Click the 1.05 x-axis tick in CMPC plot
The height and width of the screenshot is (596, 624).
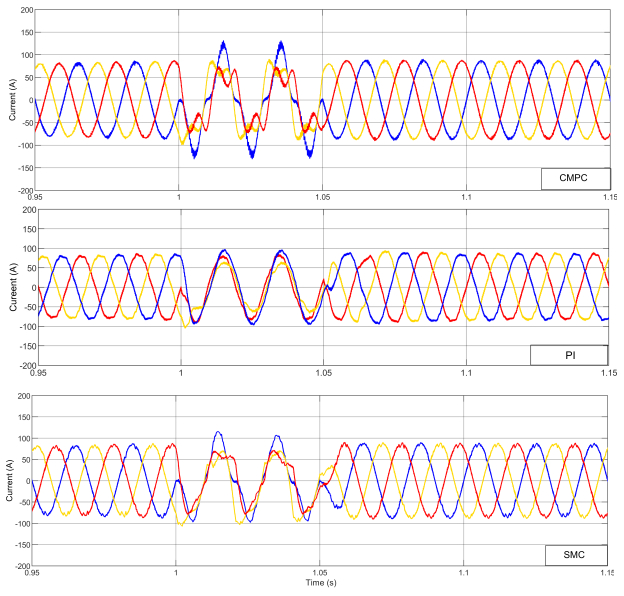[321, 198]
